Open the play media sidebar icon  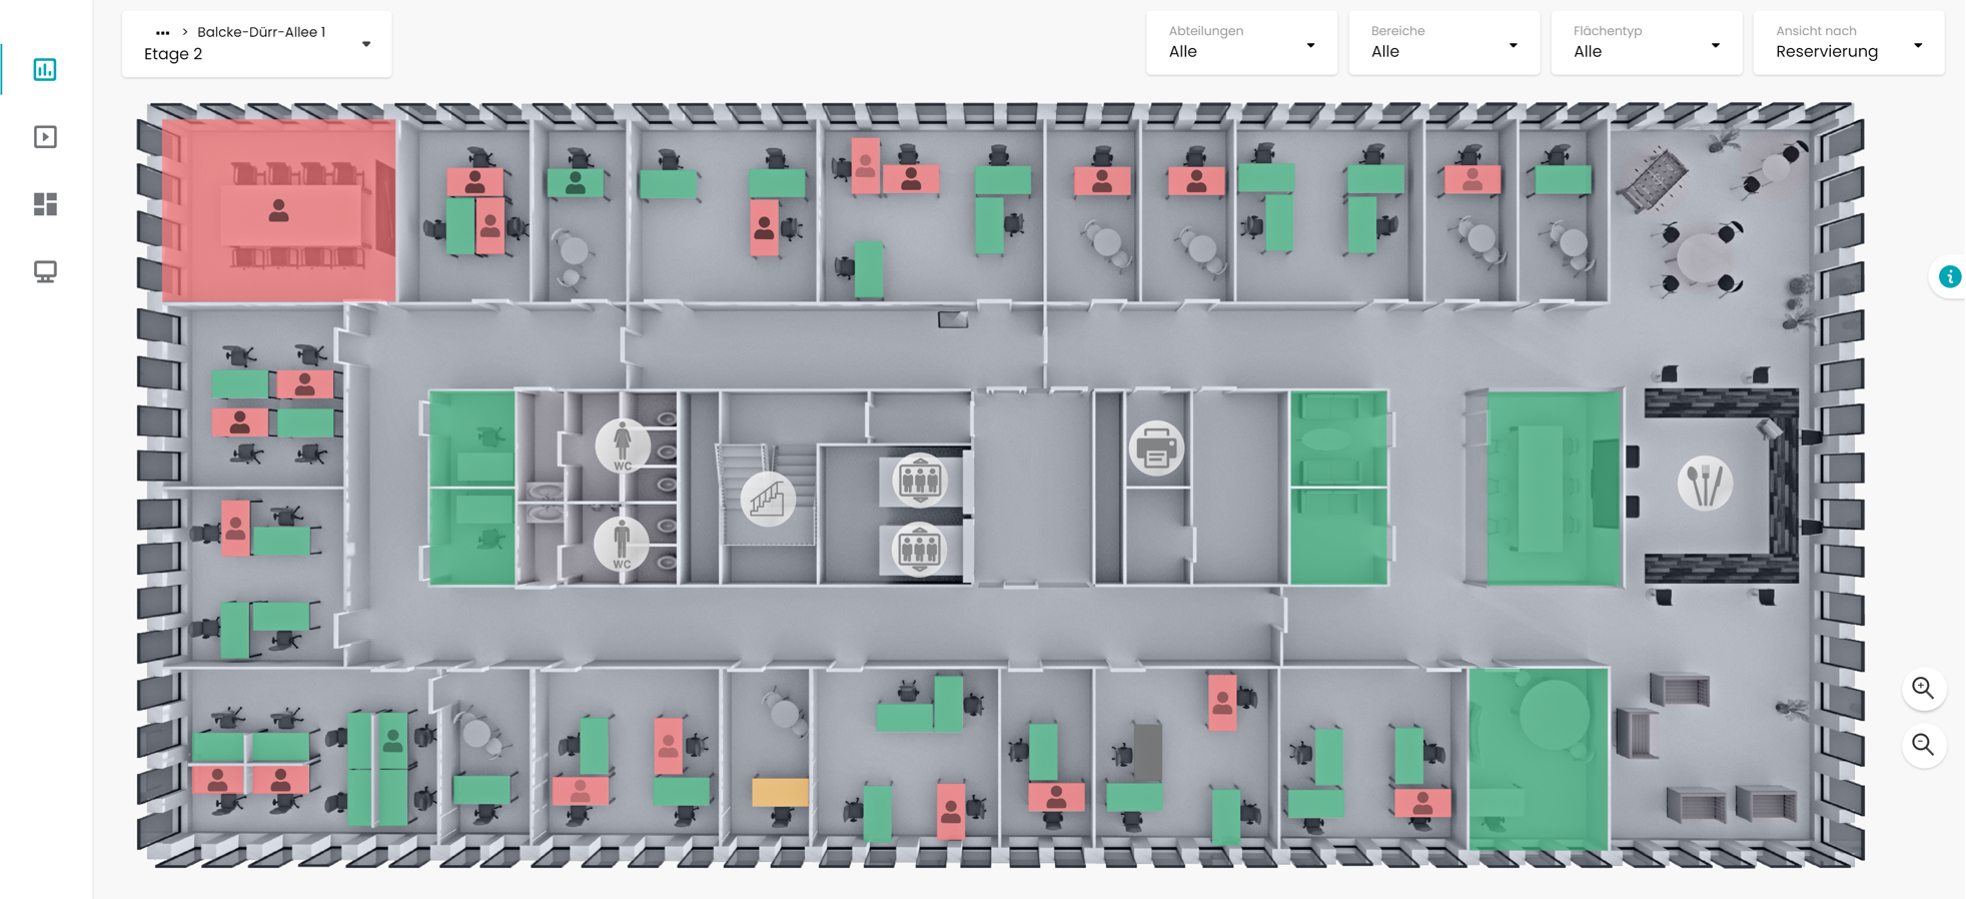[45, 137]
